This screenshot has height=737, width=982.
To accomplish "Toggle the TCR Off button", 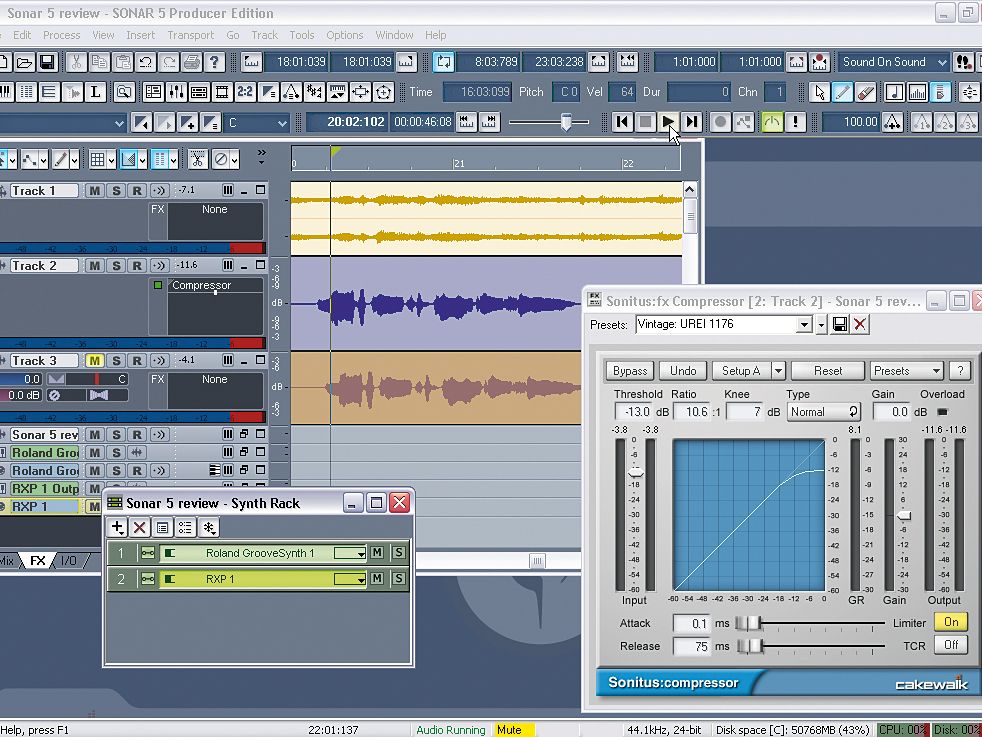I will point(951,645).
